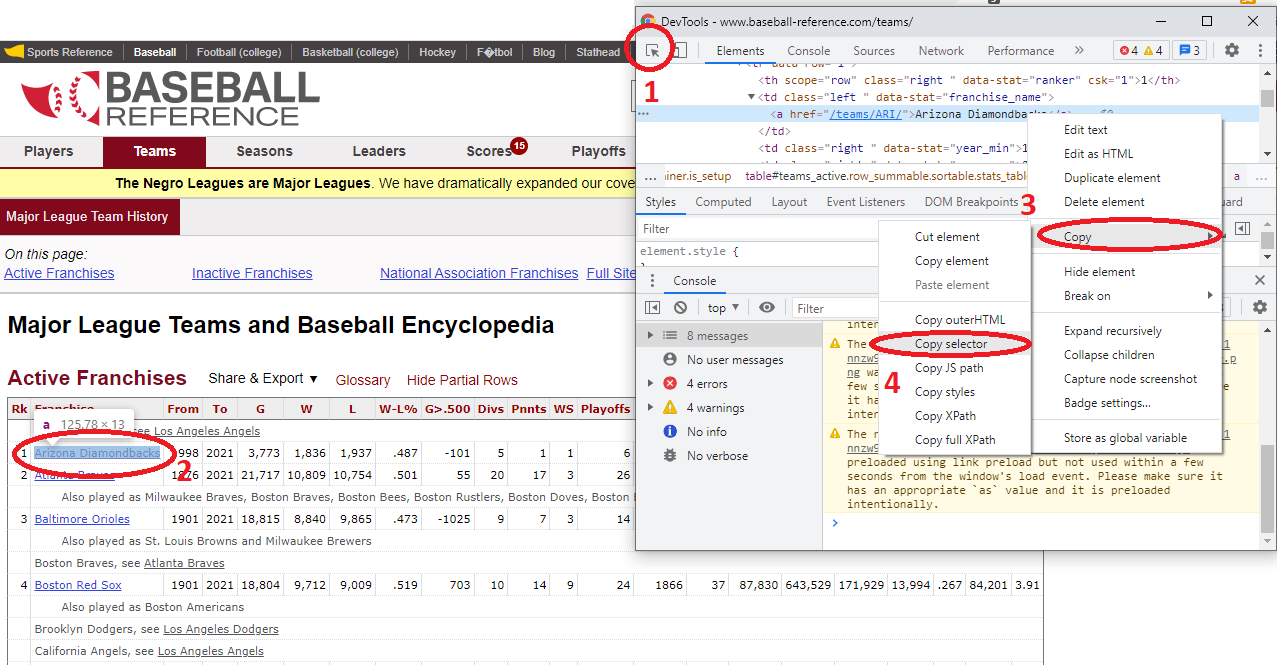Open the DevTools three-dot customize menu

point(1258,51)
